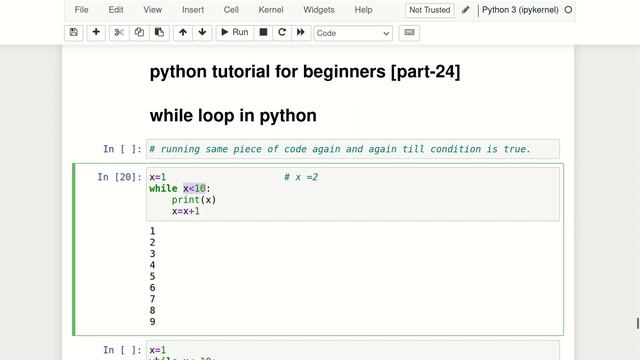Image resolution: width=640 pixels, height=360 pixels.
Task: Open the Cell menu
Action: (231, 10)
